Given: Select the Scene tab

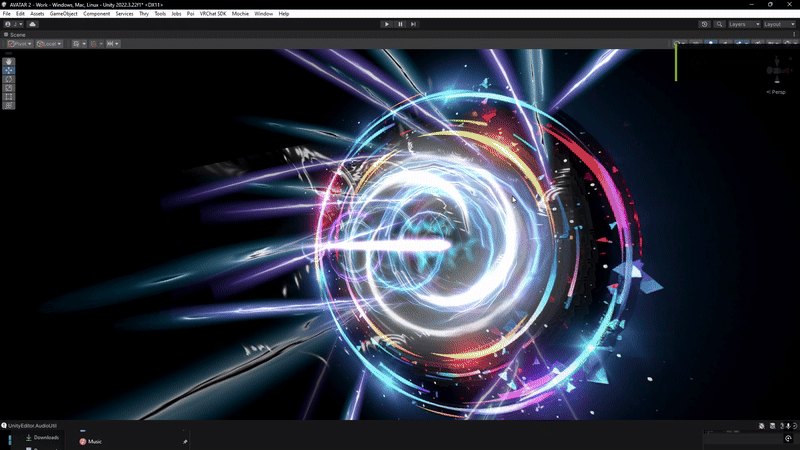Looking at the screenshot, I should coord(14,35).
